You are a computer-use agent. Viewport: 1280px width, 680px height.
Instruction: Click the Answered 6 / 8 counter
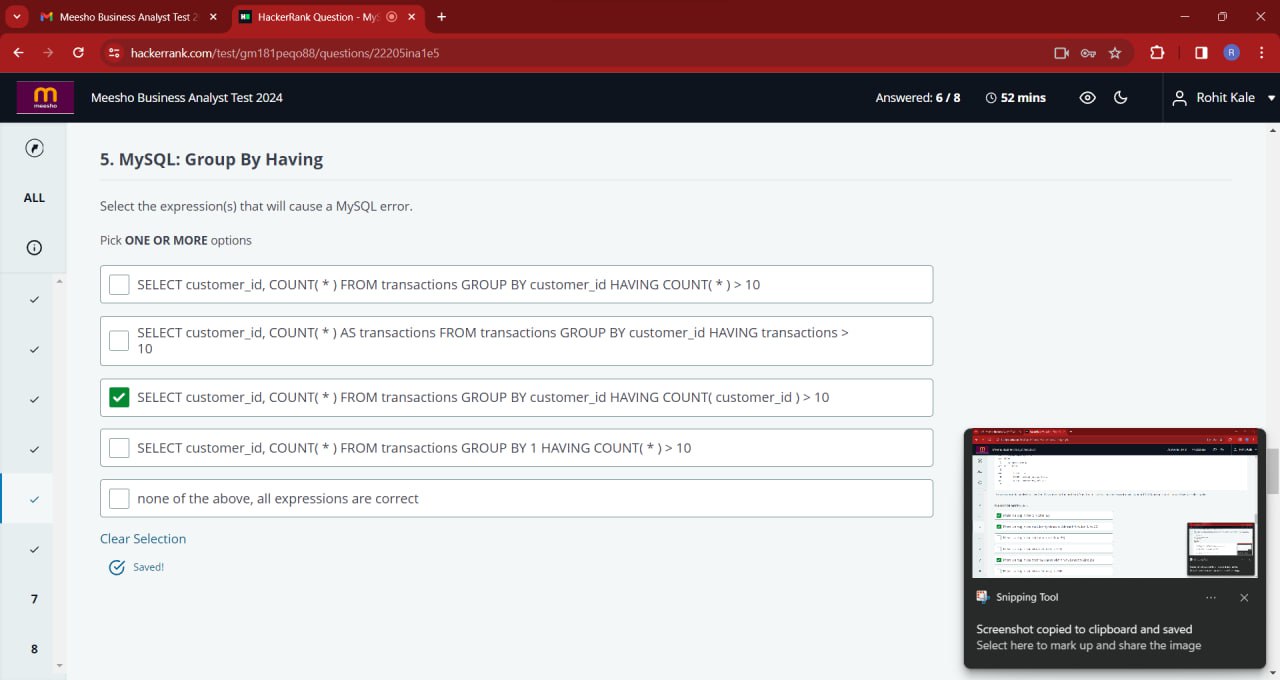click(x=918, y=98)
